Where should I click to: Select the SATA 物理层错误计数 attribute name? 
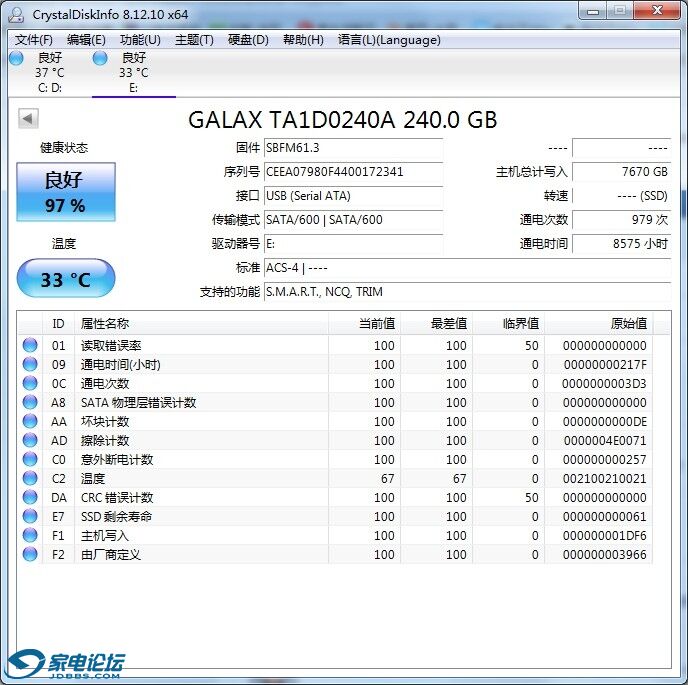coord(138,403)
